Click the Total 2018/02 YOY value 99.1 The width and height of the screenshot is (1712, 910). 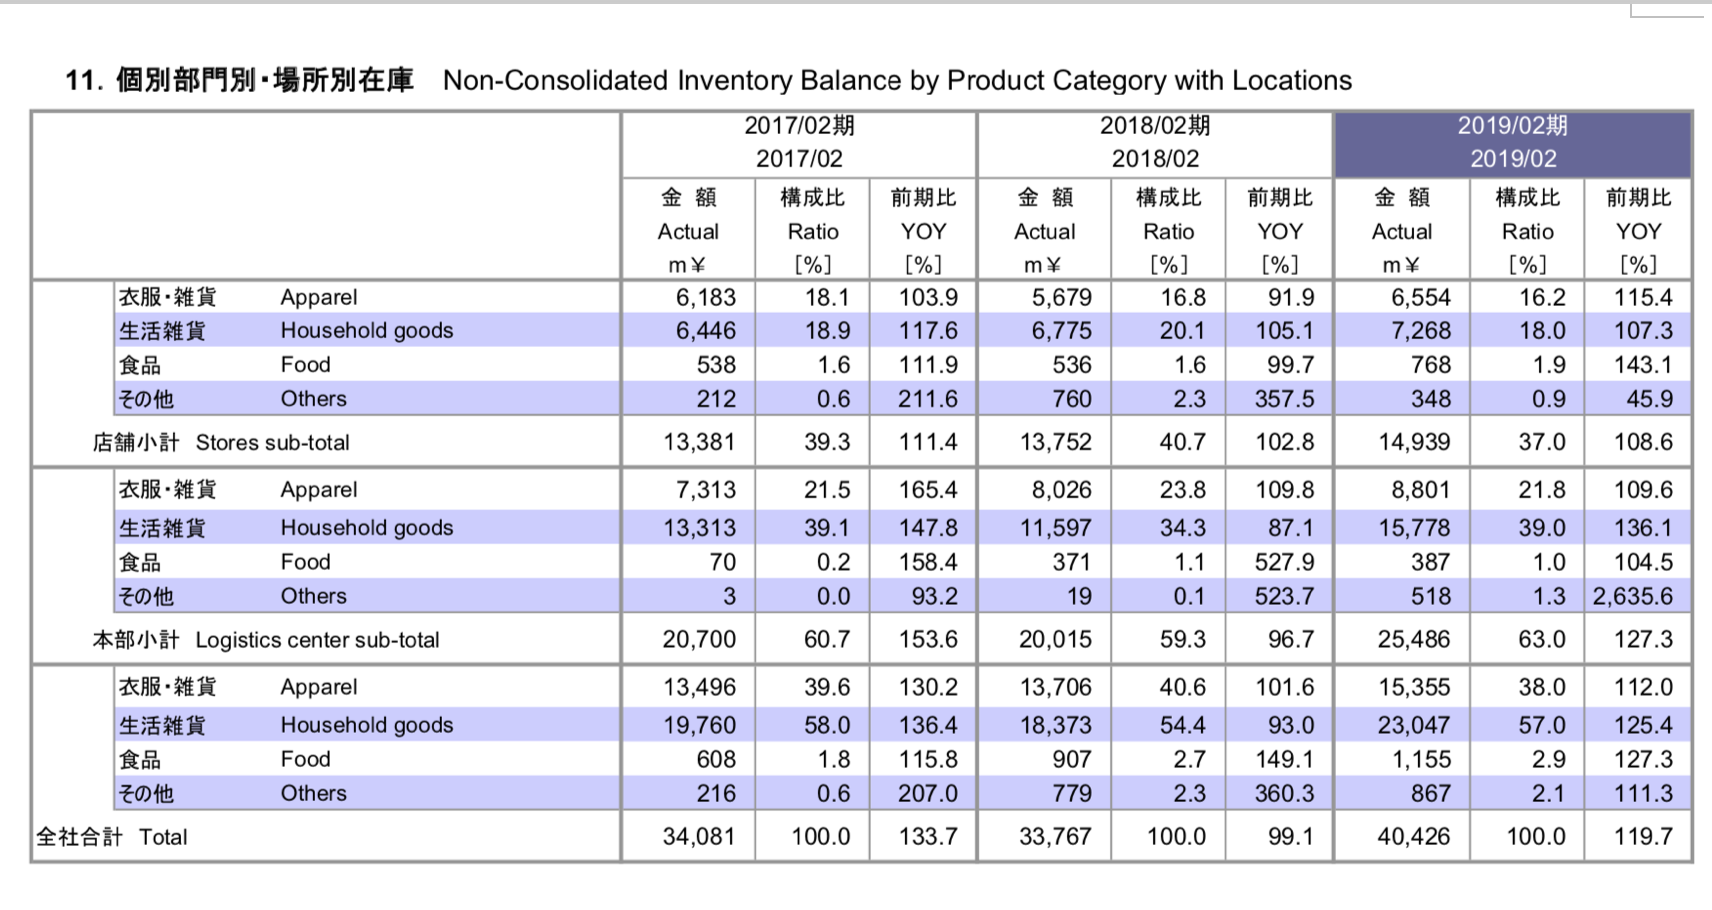coord(1290,836)
